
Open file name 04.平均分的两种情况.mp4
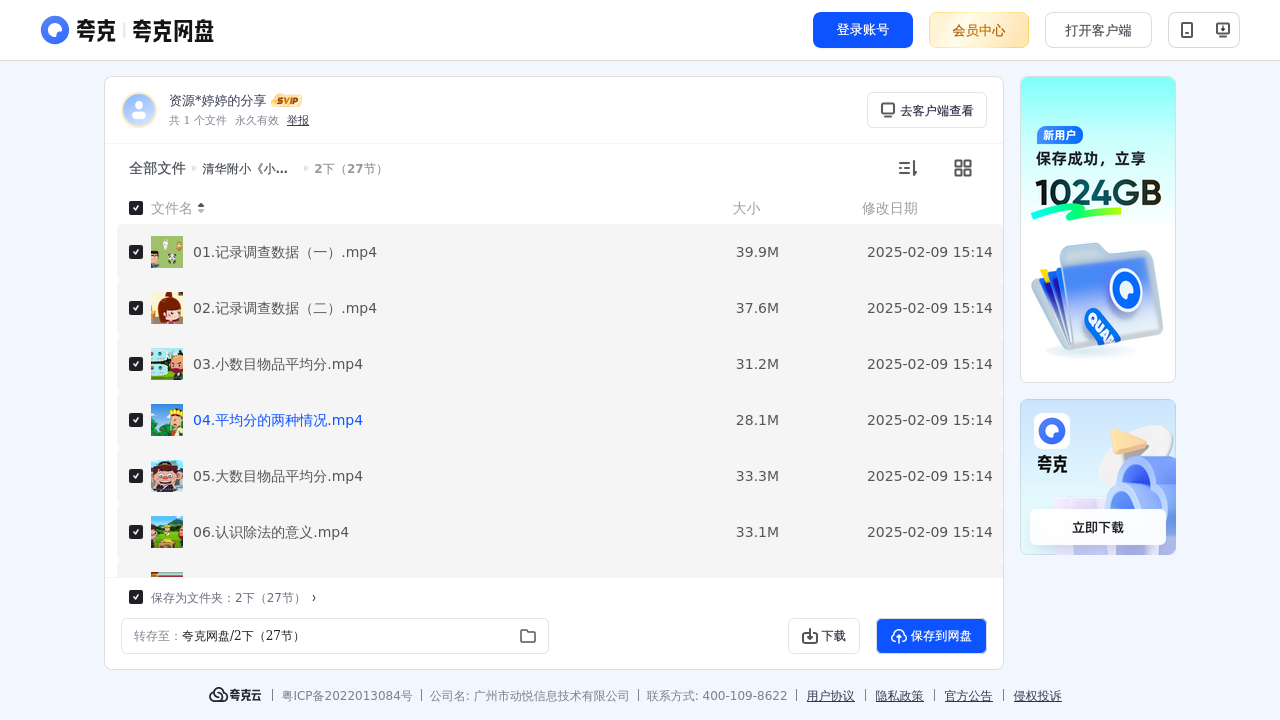click(x=278, y=420)
